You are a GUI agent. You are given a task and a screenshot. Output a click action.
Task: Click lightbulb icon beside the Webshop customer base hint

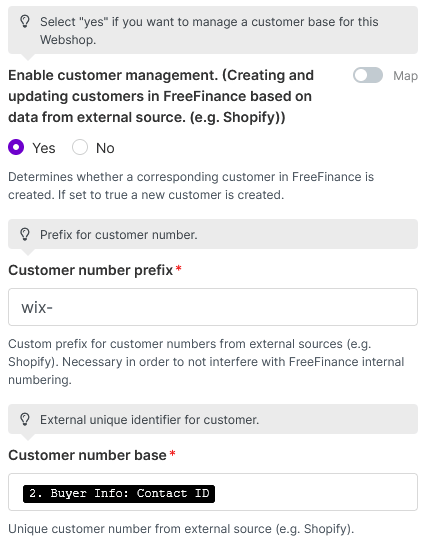(x=25, y=22)
